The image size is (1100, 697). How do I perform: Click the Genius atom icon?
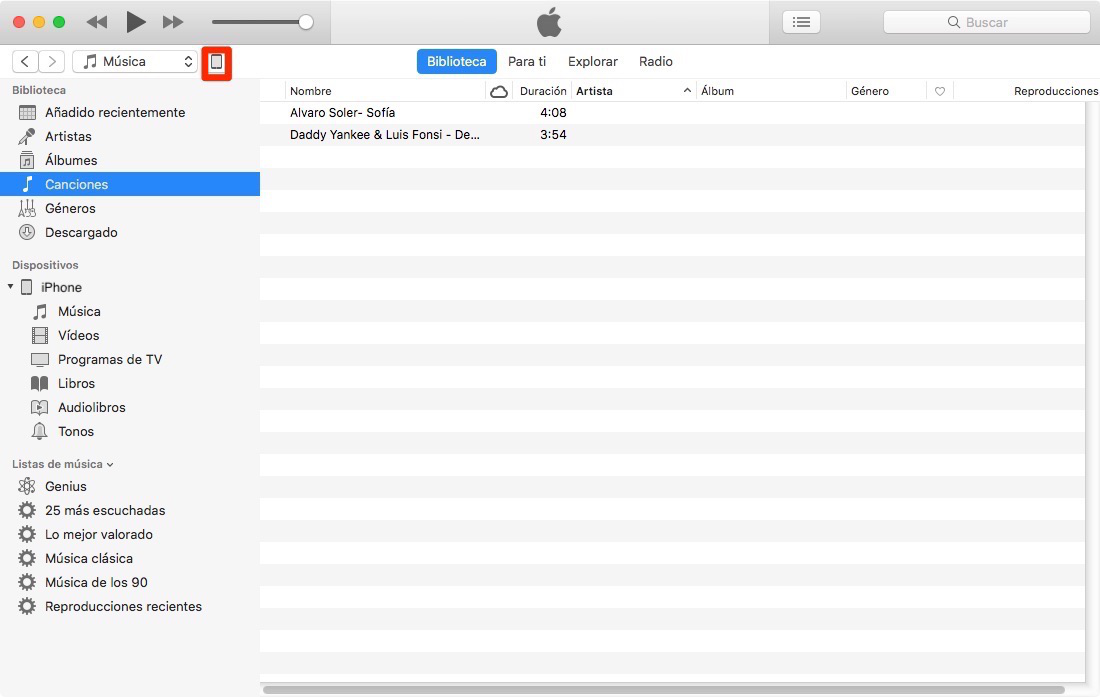click(x=27, y=486)
